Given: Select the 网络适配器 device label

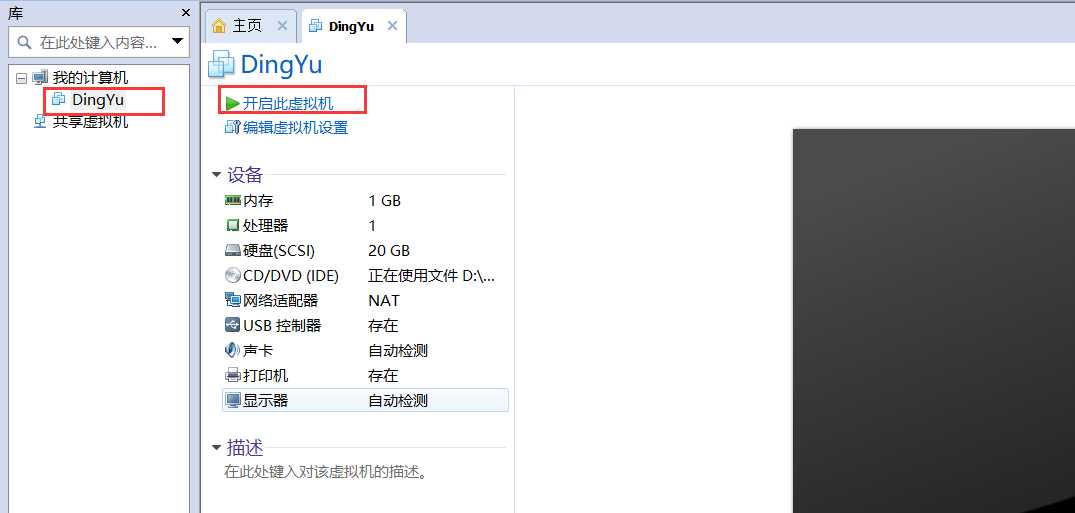Looking at the screenshot, I should (280, 300).
